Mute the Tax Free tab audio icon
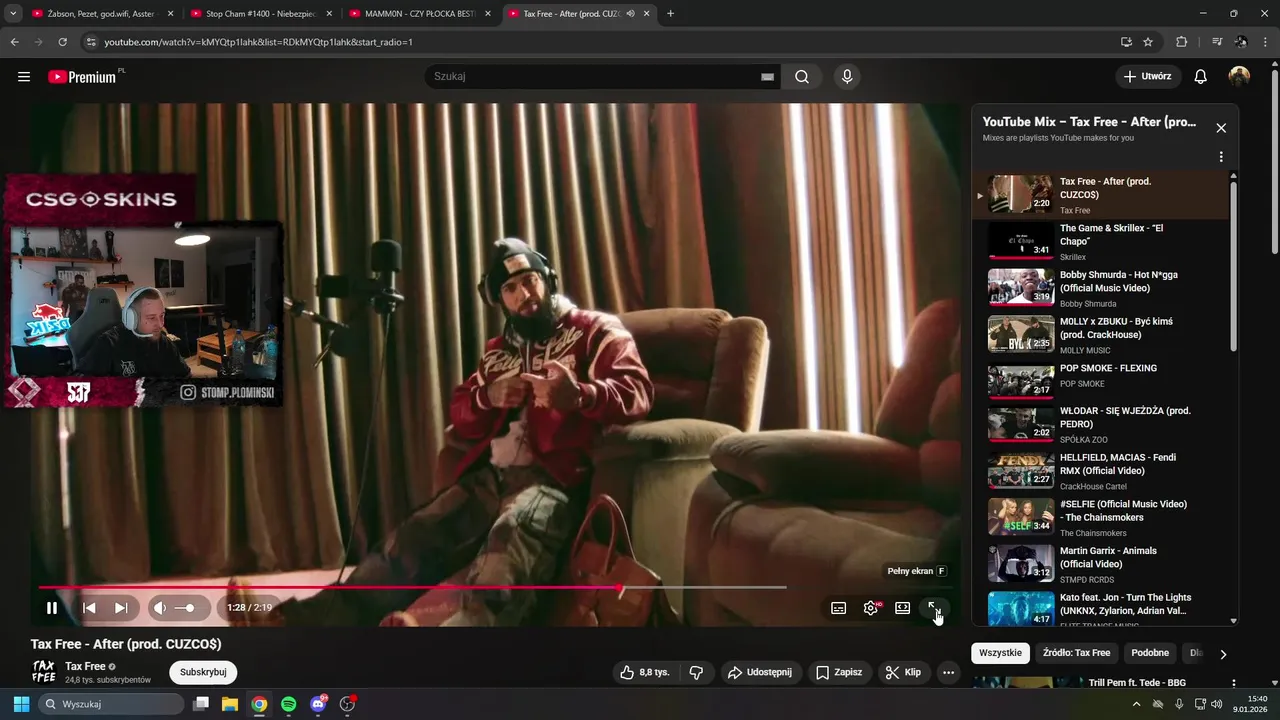The width and height of the screenshot is (1280, 720). tap(630, 14)
